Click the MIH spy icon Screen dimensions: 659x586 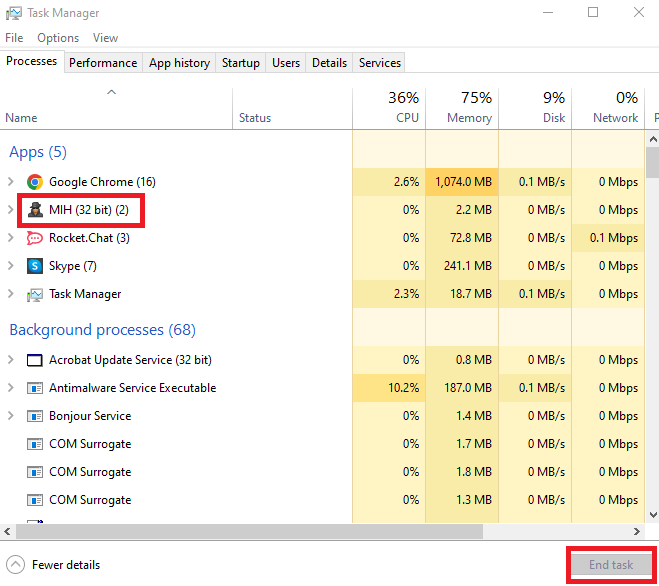35,210
